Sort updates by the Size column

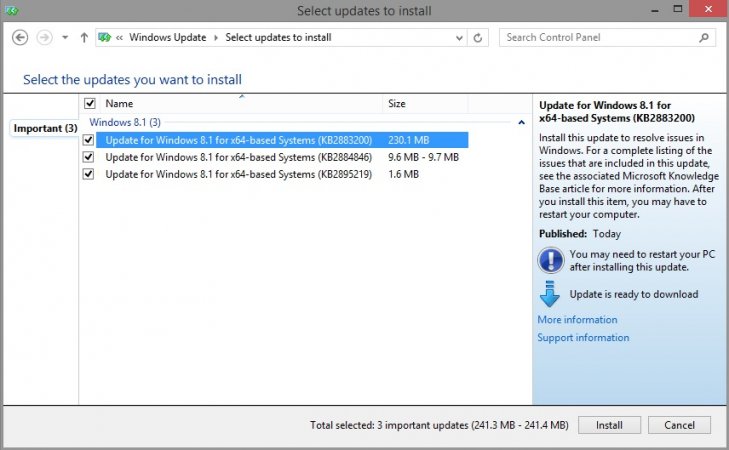coord(397,103)
